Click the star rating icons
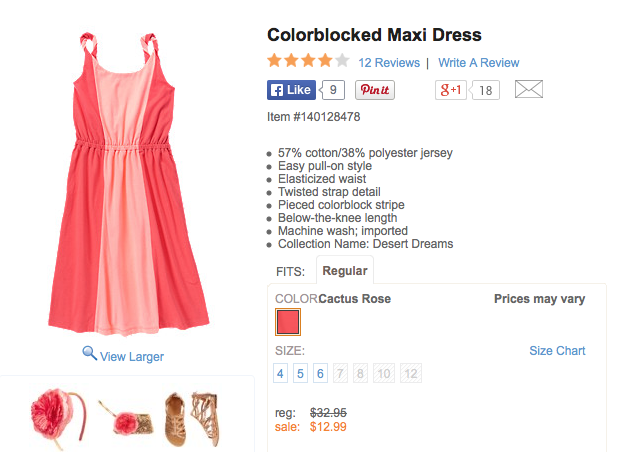This screenshot has width=622, height=452. (308, 61)
